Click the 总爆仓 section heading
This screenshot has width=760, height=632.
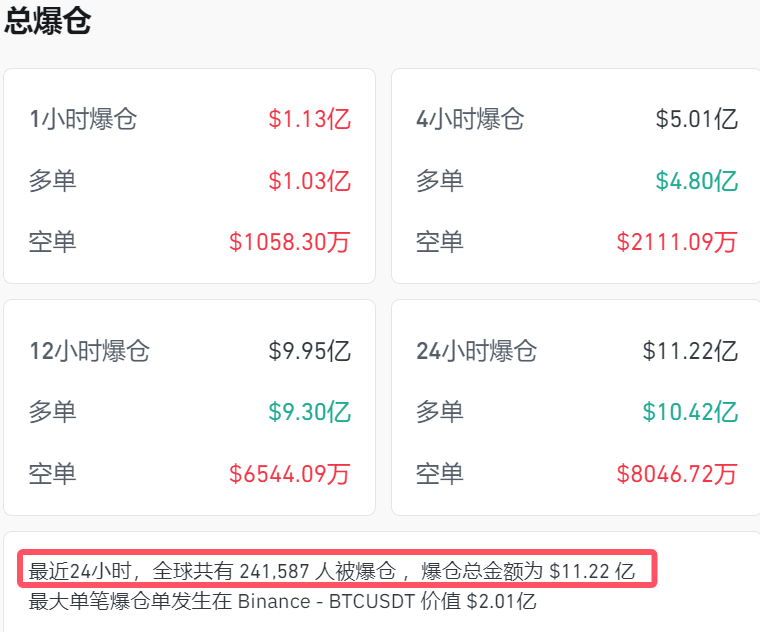(x=48, y=22)
